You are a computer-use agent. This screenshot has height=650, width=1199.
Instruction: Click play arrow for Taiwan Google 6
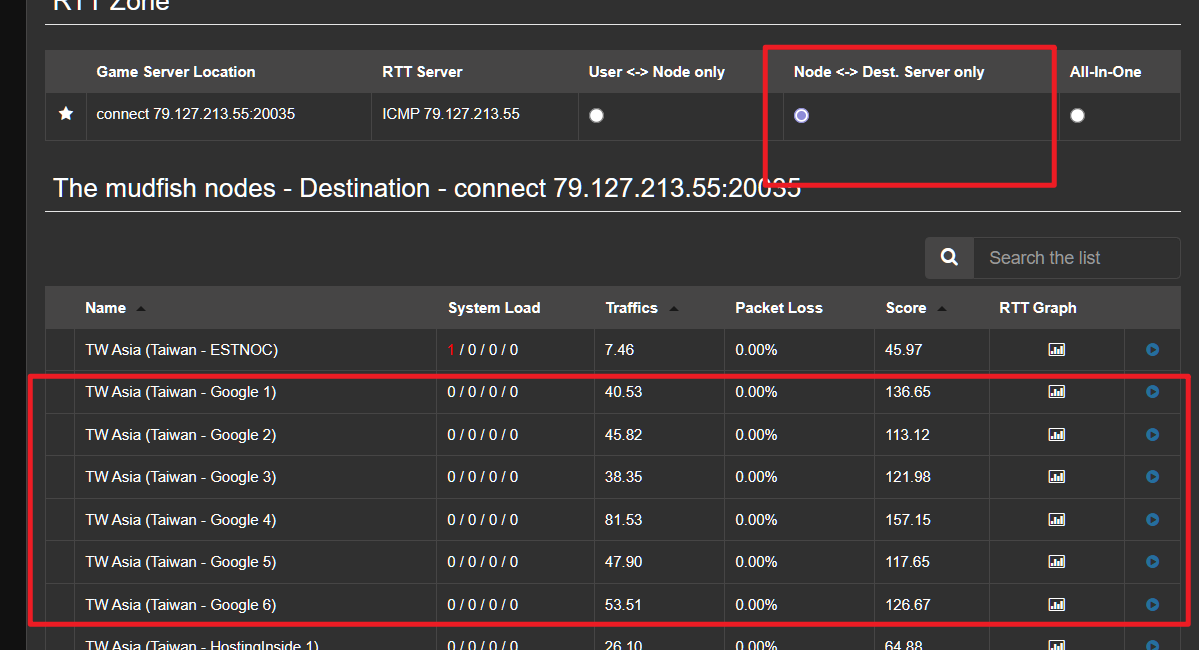click(1152, 605)
